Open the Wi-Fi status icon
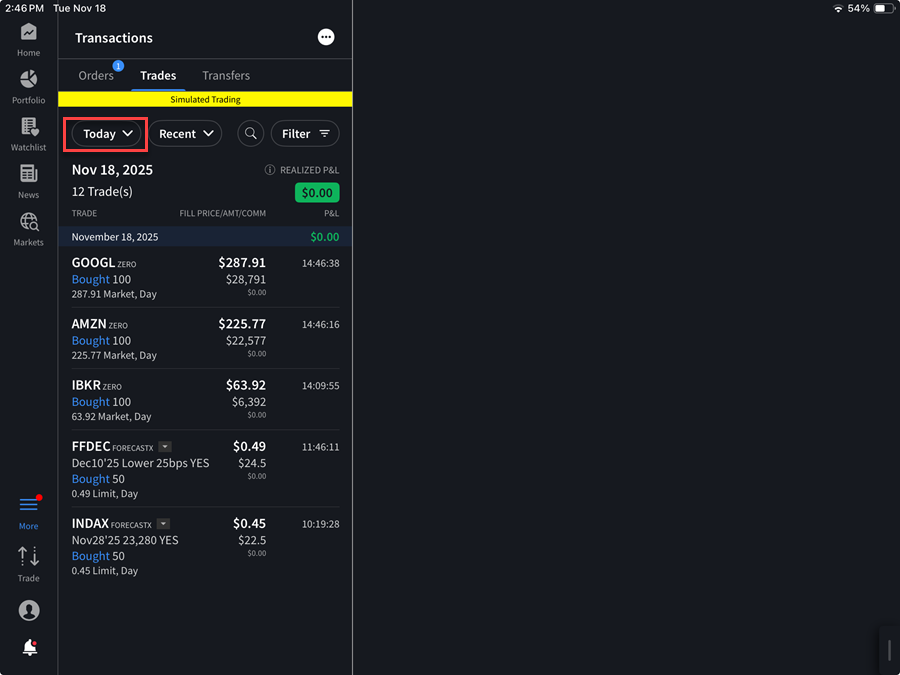The width and height of the screenshot is (900, 675). pos(838,9)
